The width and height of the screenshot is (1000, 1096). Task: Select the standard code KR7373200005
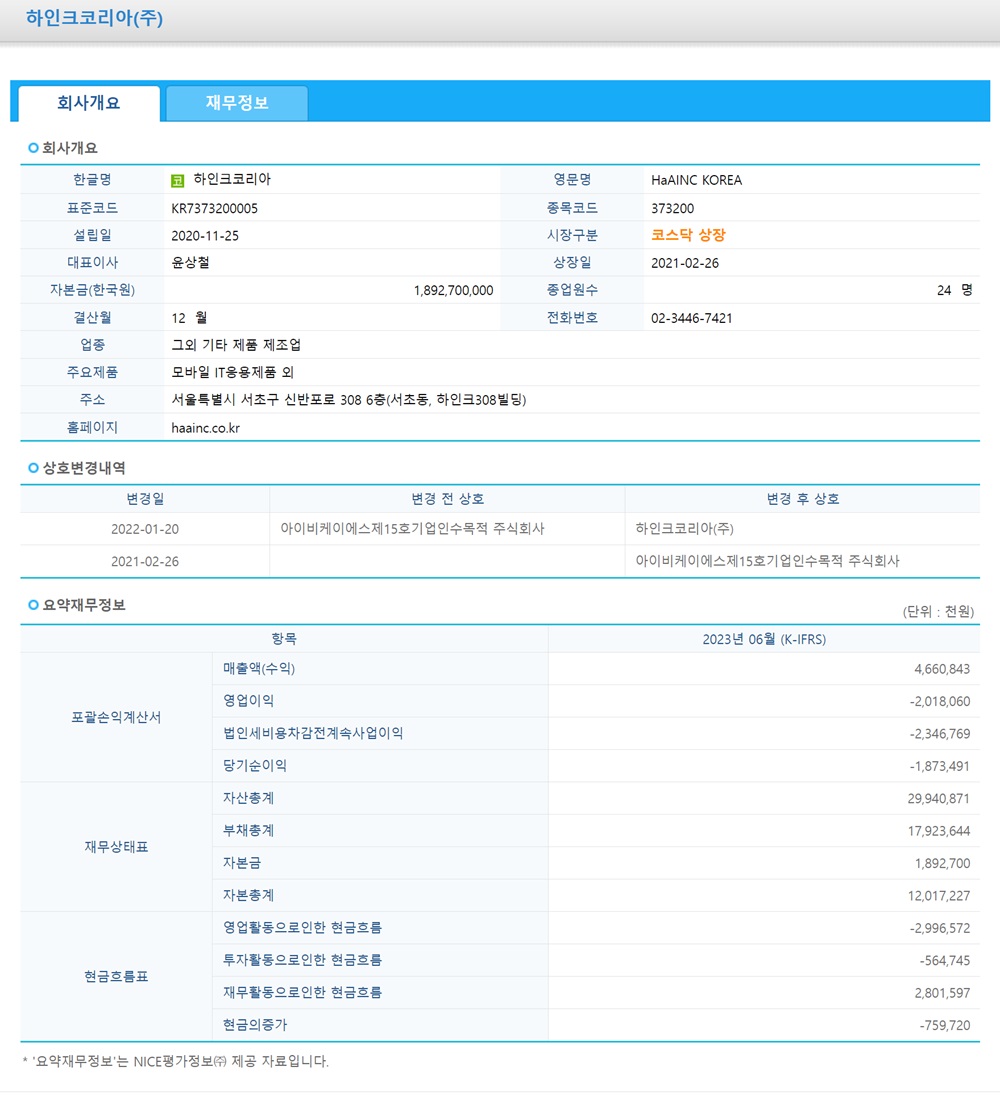coord(215,208)
